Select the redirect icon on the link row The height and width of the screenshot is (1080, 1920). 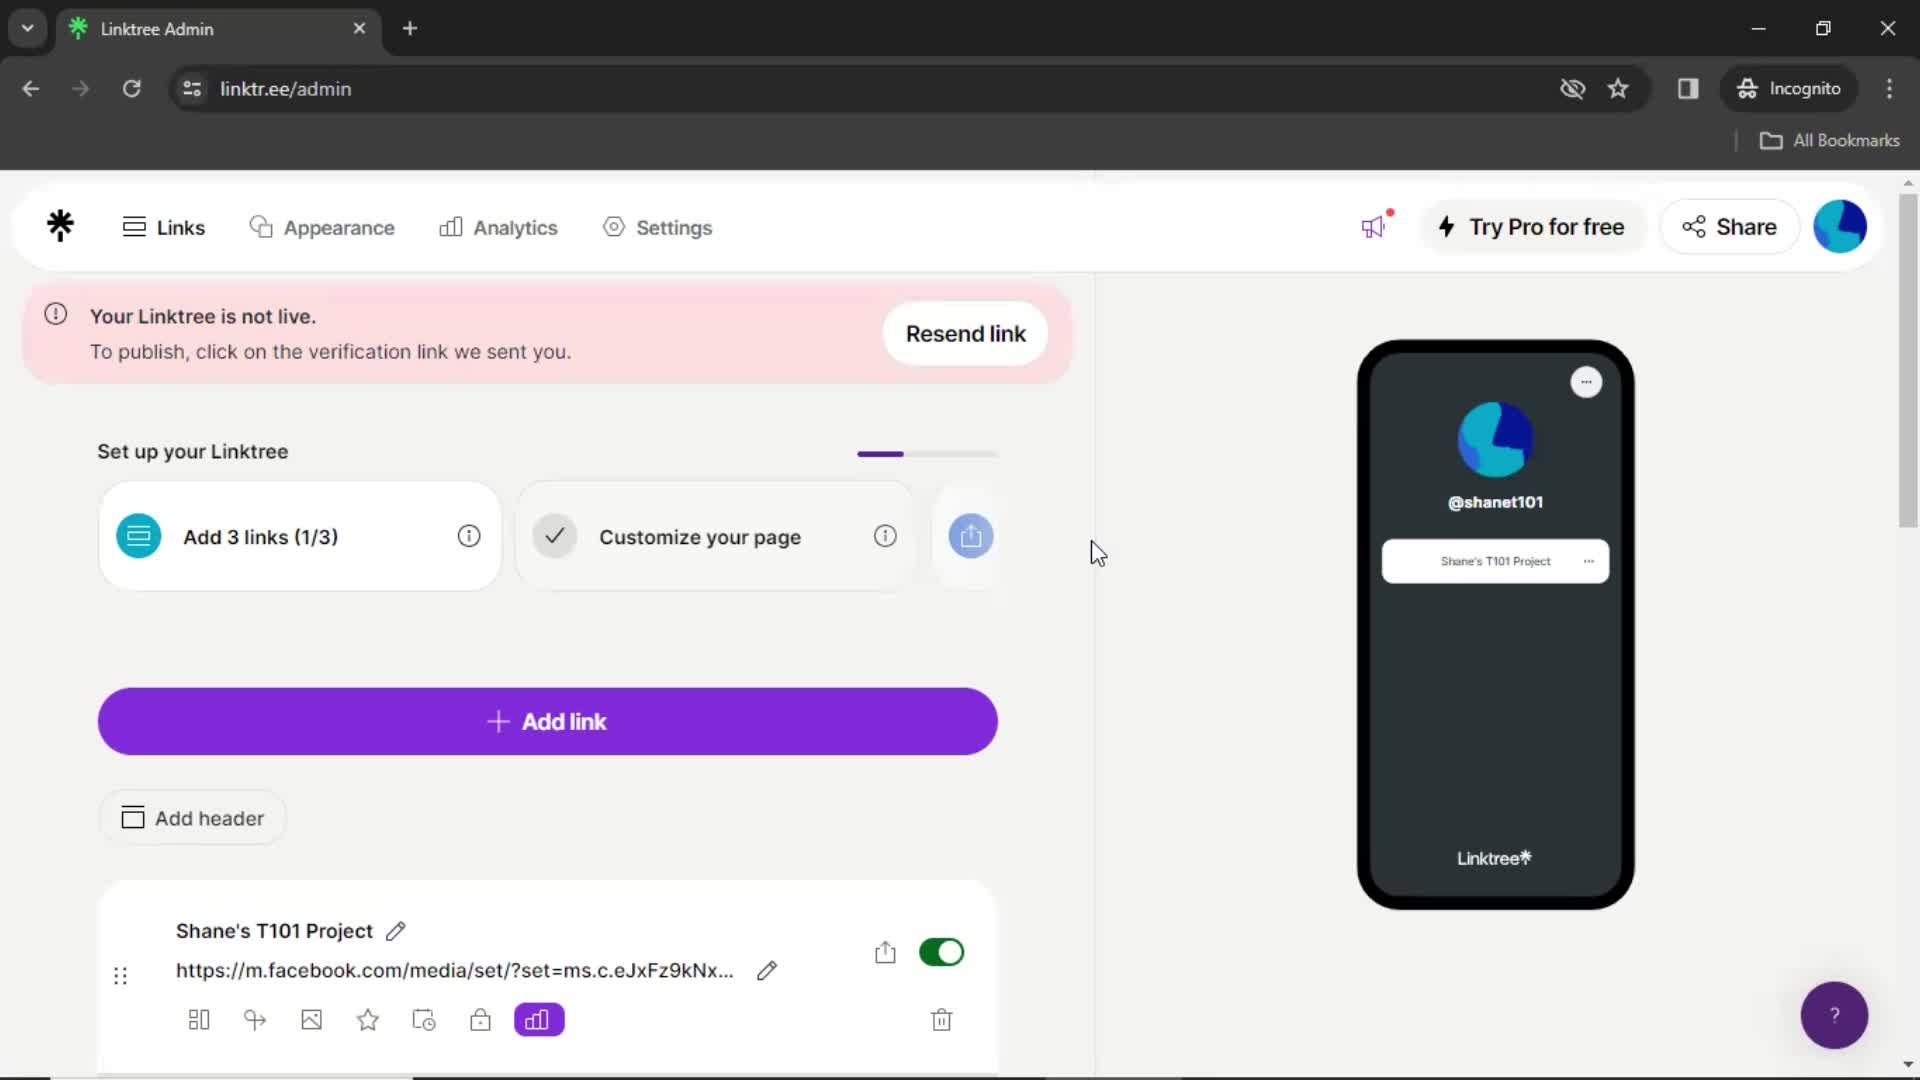[255, 1020]
